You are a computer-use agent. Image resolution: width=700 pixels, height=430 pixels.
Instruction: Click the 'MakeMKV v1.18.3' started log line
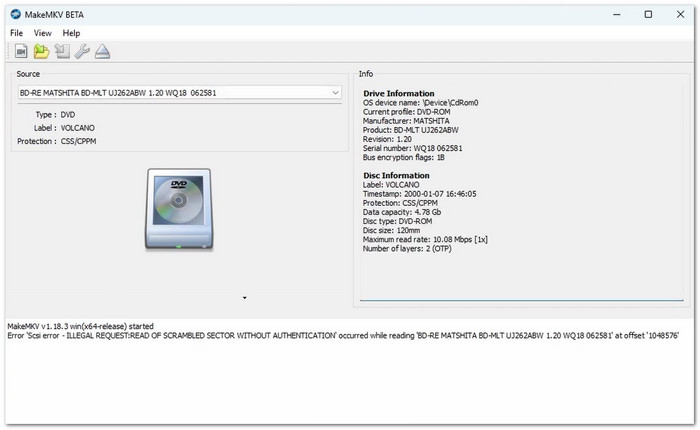click(80, 326)
